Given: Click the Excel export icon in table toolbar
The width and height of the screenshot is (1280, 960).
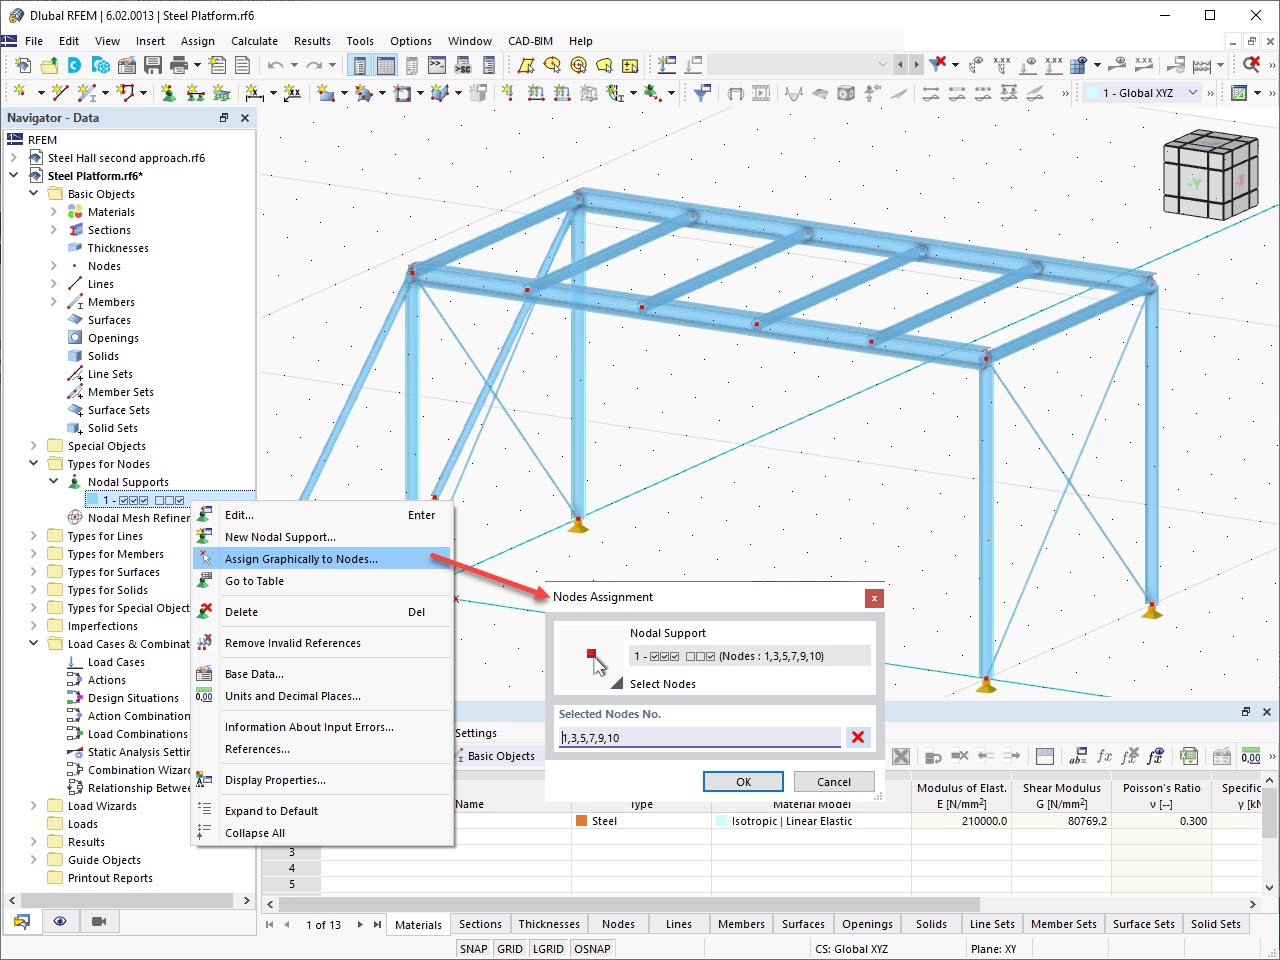Looking at the screenshot, I should (x=1189, y=756).
